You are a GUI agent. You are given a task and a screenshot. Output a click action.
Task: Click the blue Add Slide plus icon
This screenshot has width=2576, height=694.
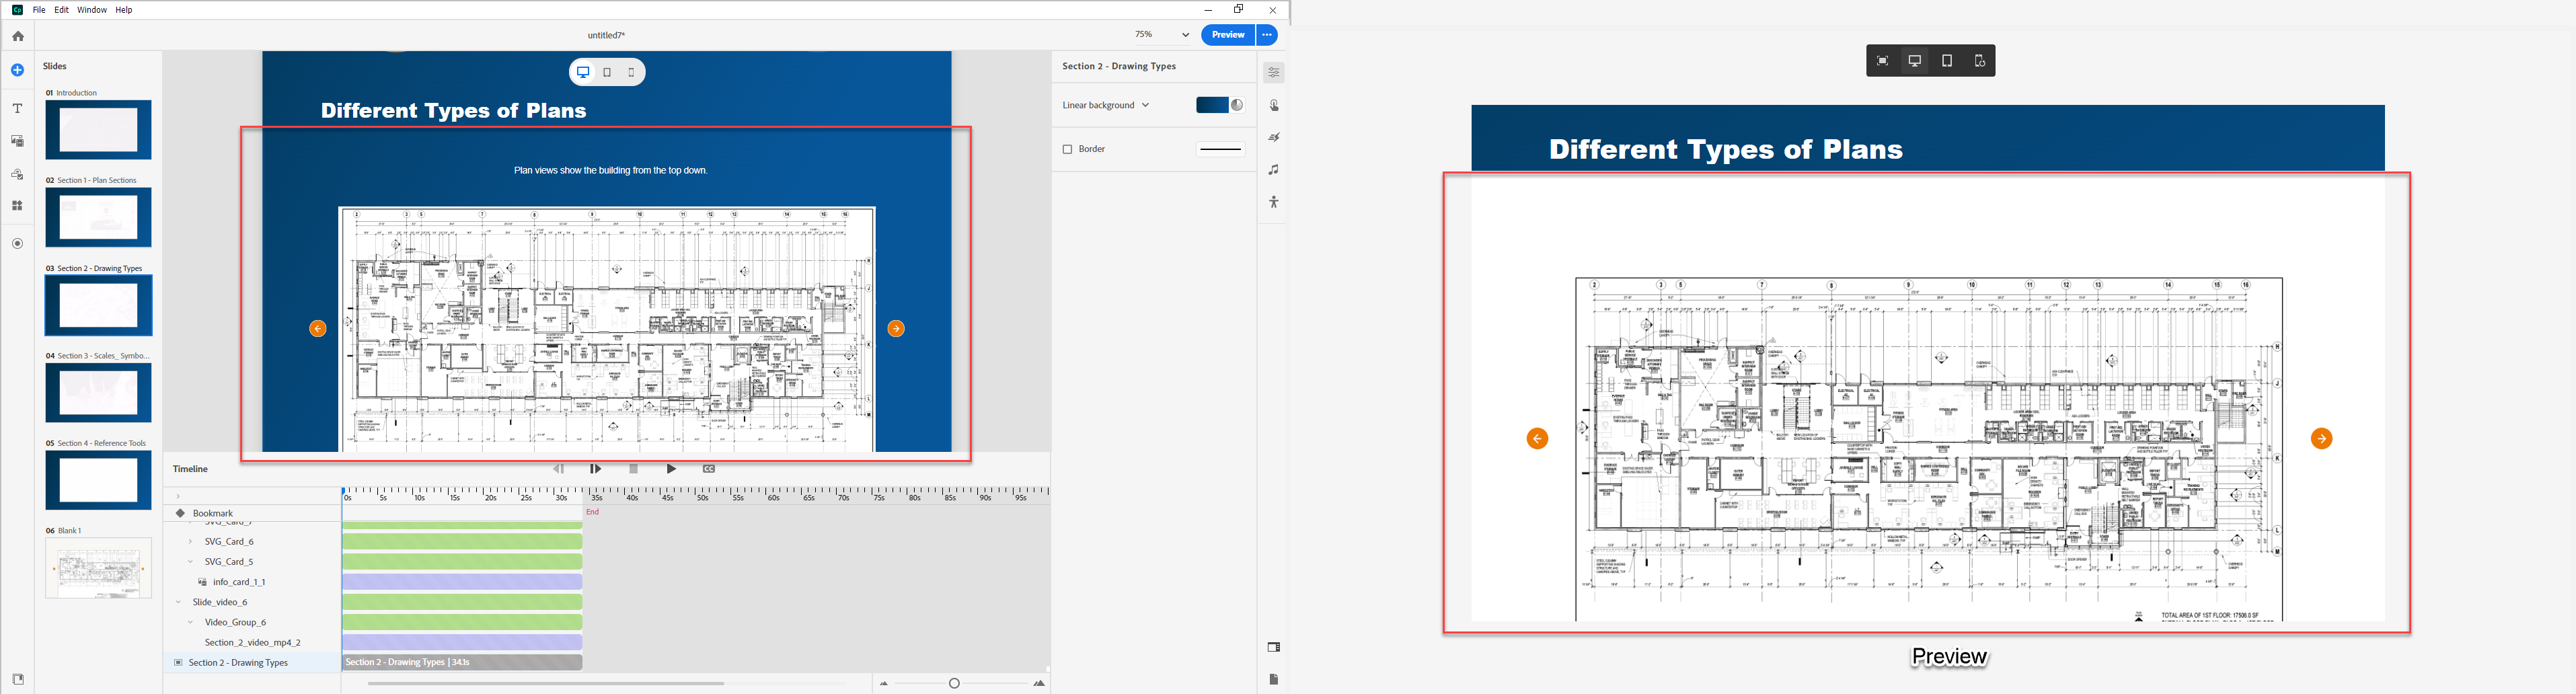[x=18, y=70]
